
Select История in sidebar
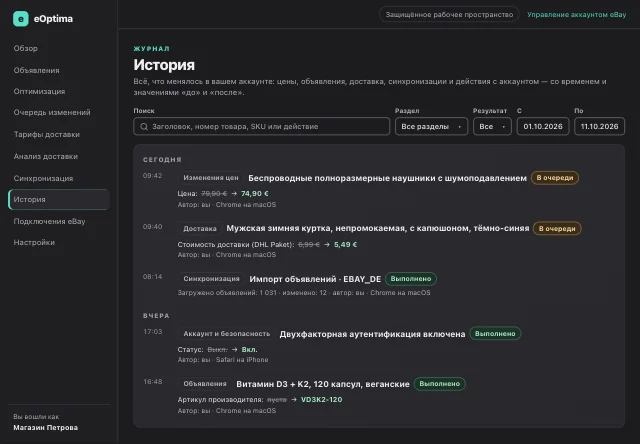pyautogui.click(x=59, y=200)
